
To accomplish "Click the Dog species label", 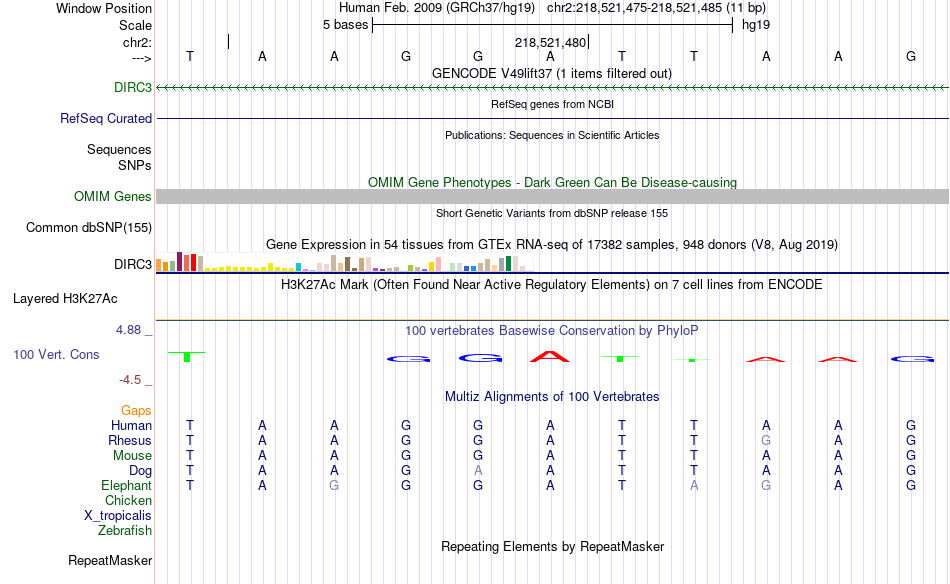I will pyautogui.click(x=140, y=470).
